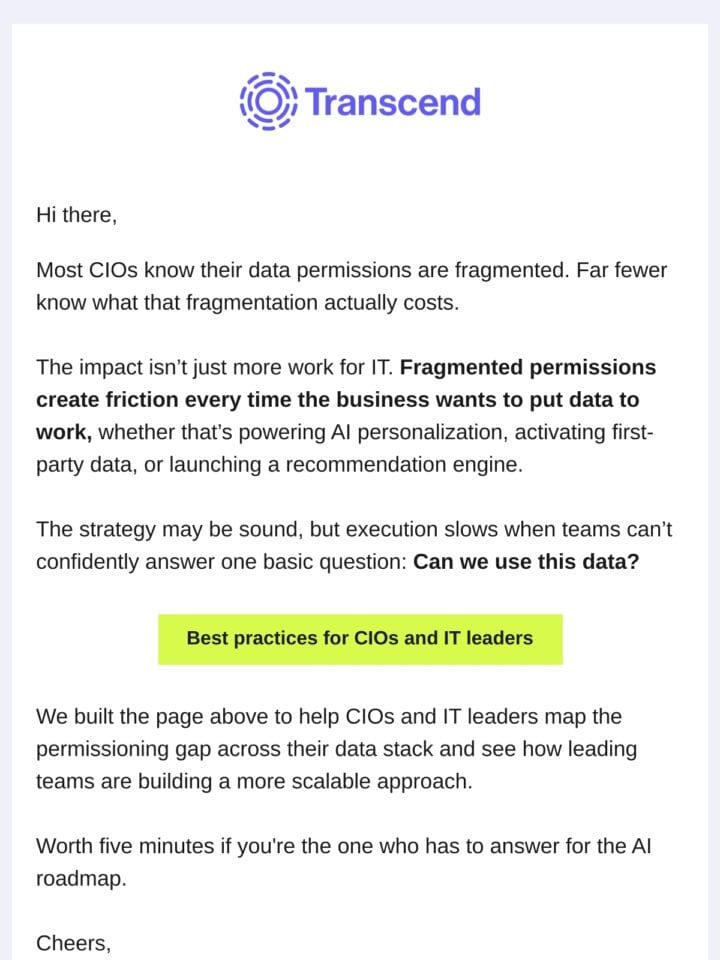Select the bold phrase "Fragmented permissions"
The height and width of the screenshot is (960, 720).
(528, 367)
